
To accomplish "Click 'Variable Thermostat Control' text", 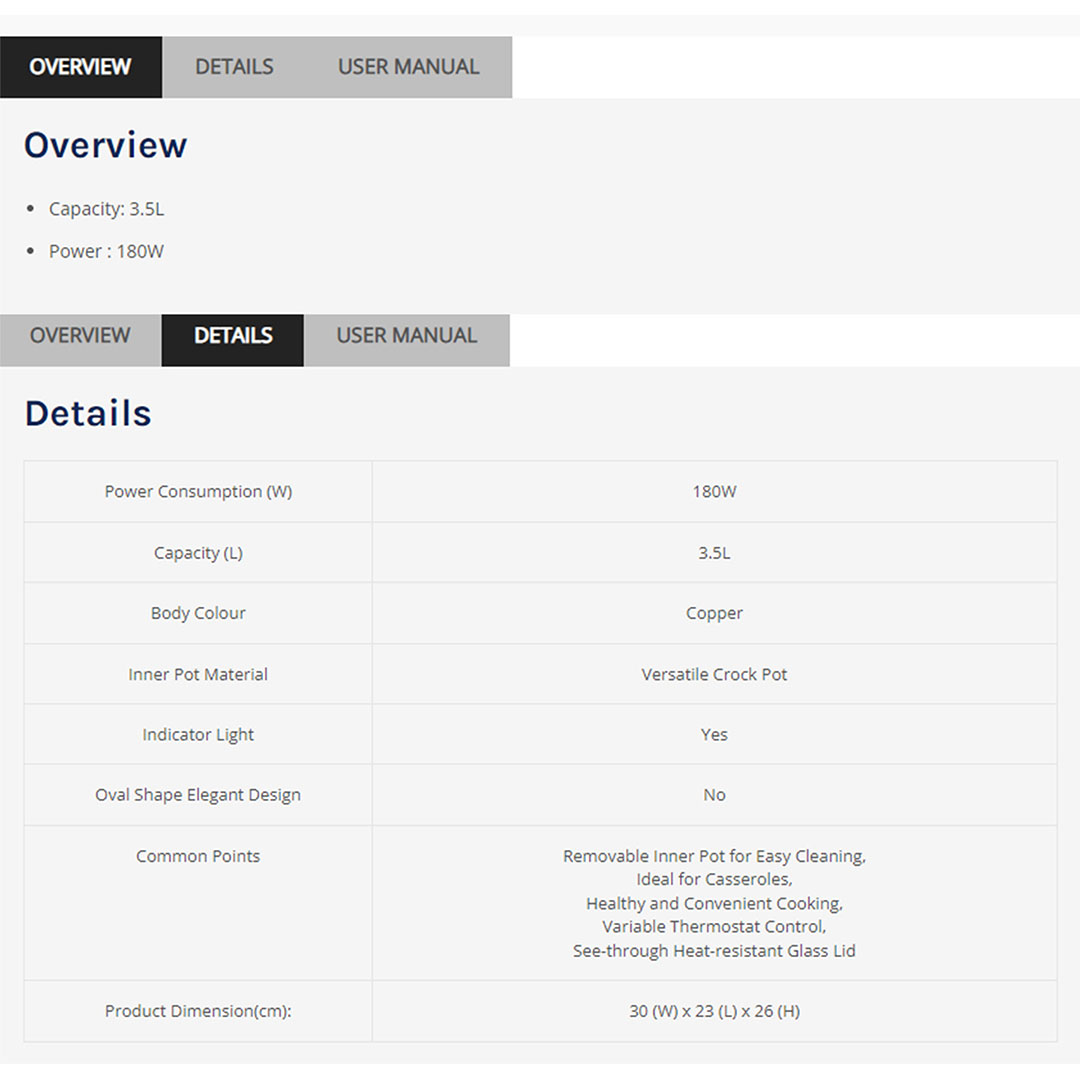I will tap(714, 927).
